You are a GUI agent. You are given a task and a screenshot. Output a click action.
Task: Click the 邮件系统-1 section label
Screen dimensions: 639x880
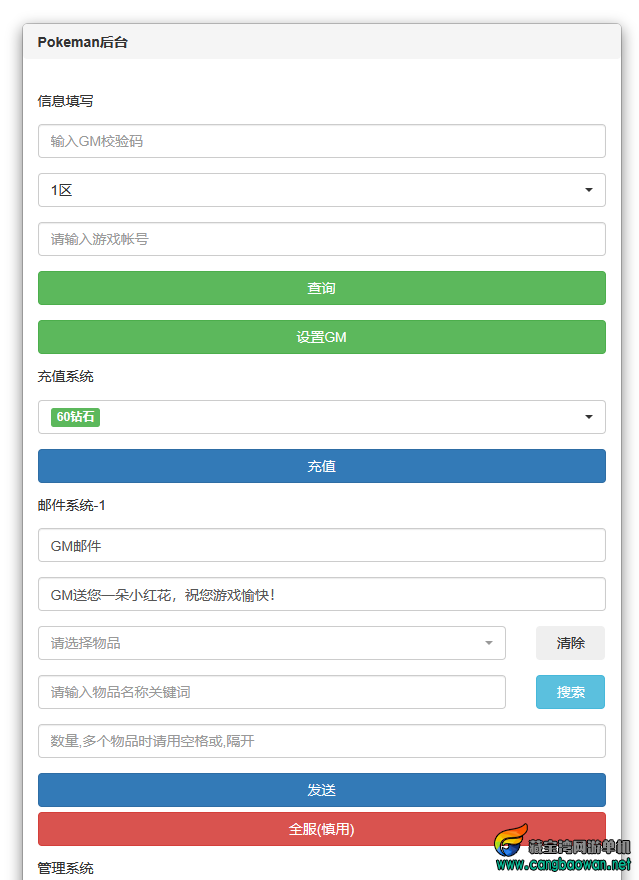(x=71, y=505)
